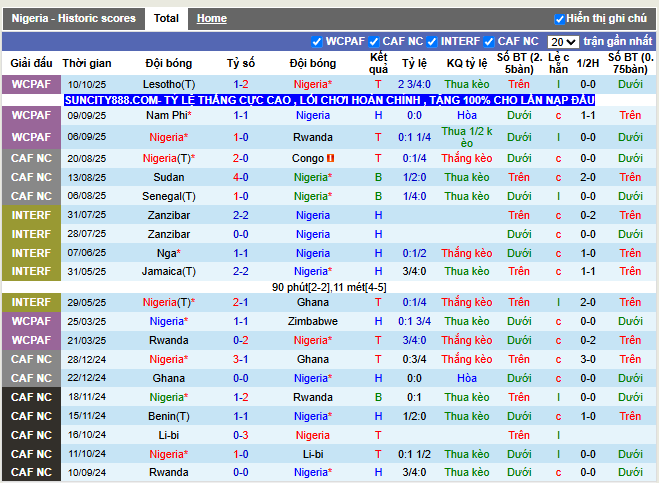659x483 pixels.
Task: Click the 'Giải đấu' column header
Action: 31,63
